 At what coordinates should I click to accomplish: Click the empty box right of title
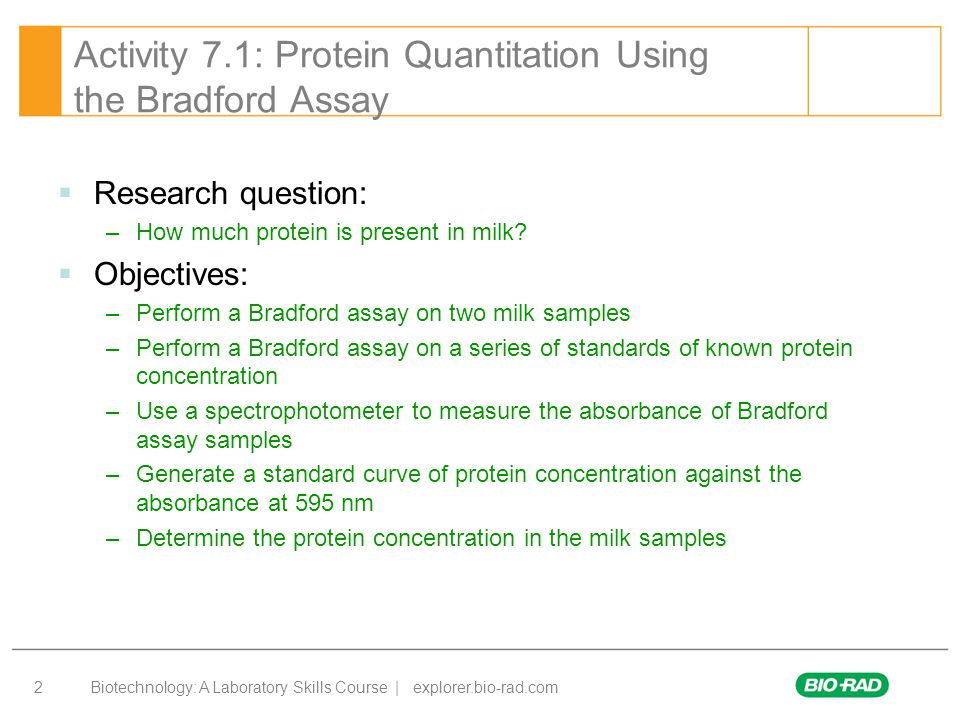coord(874,71)
